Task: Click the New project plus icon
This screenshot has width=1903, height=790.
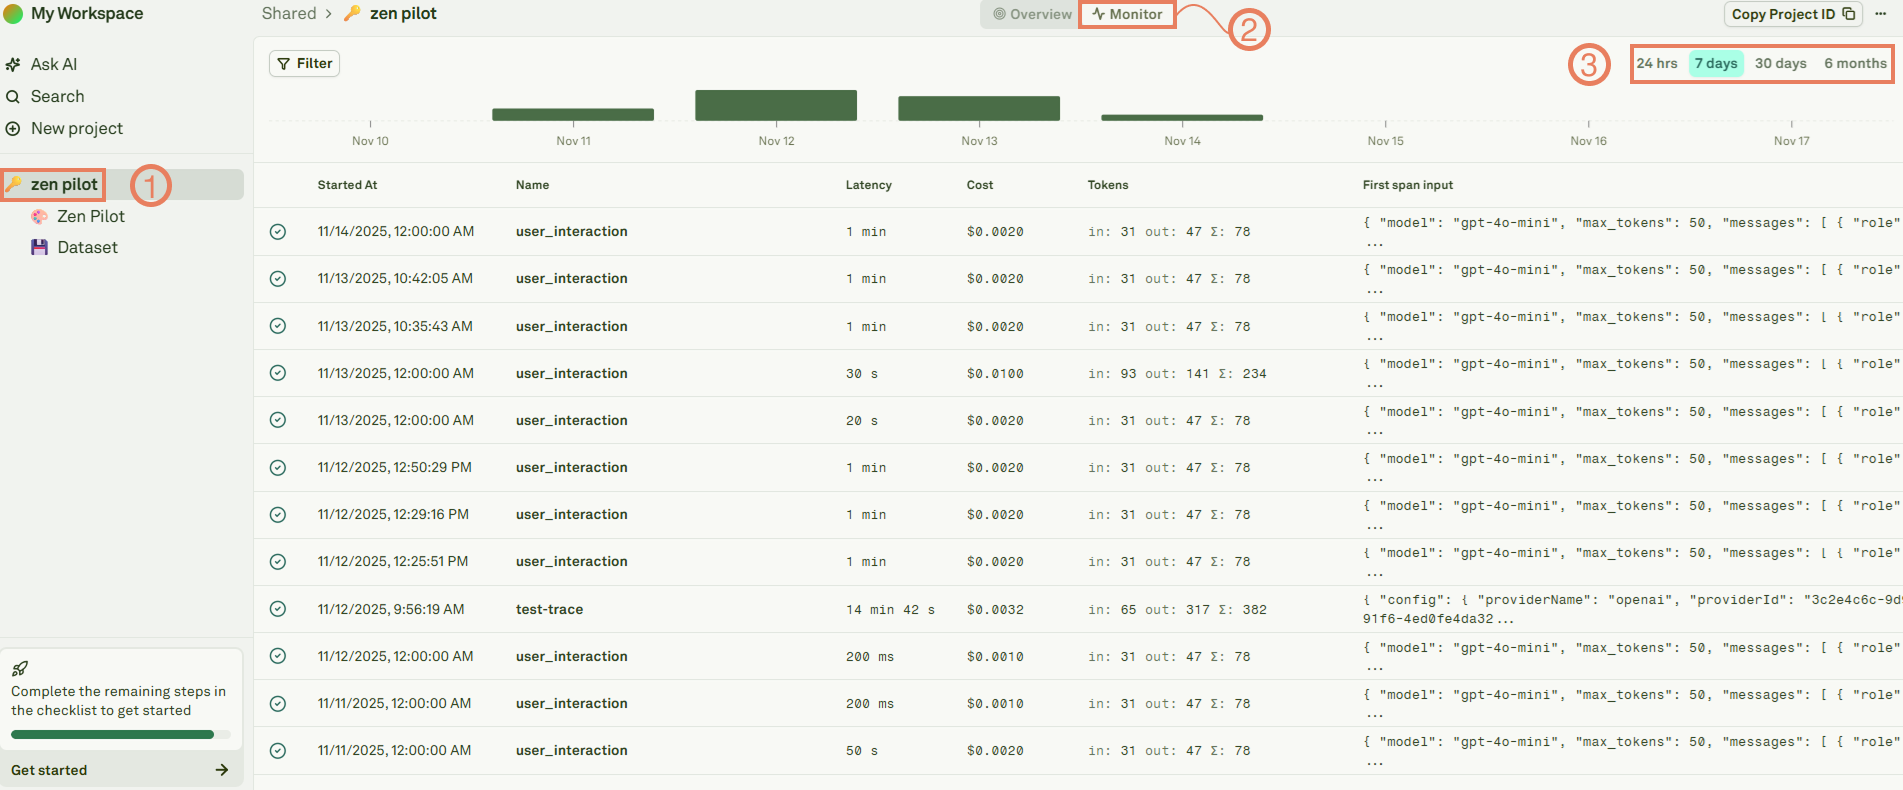Action: (13, 129)
